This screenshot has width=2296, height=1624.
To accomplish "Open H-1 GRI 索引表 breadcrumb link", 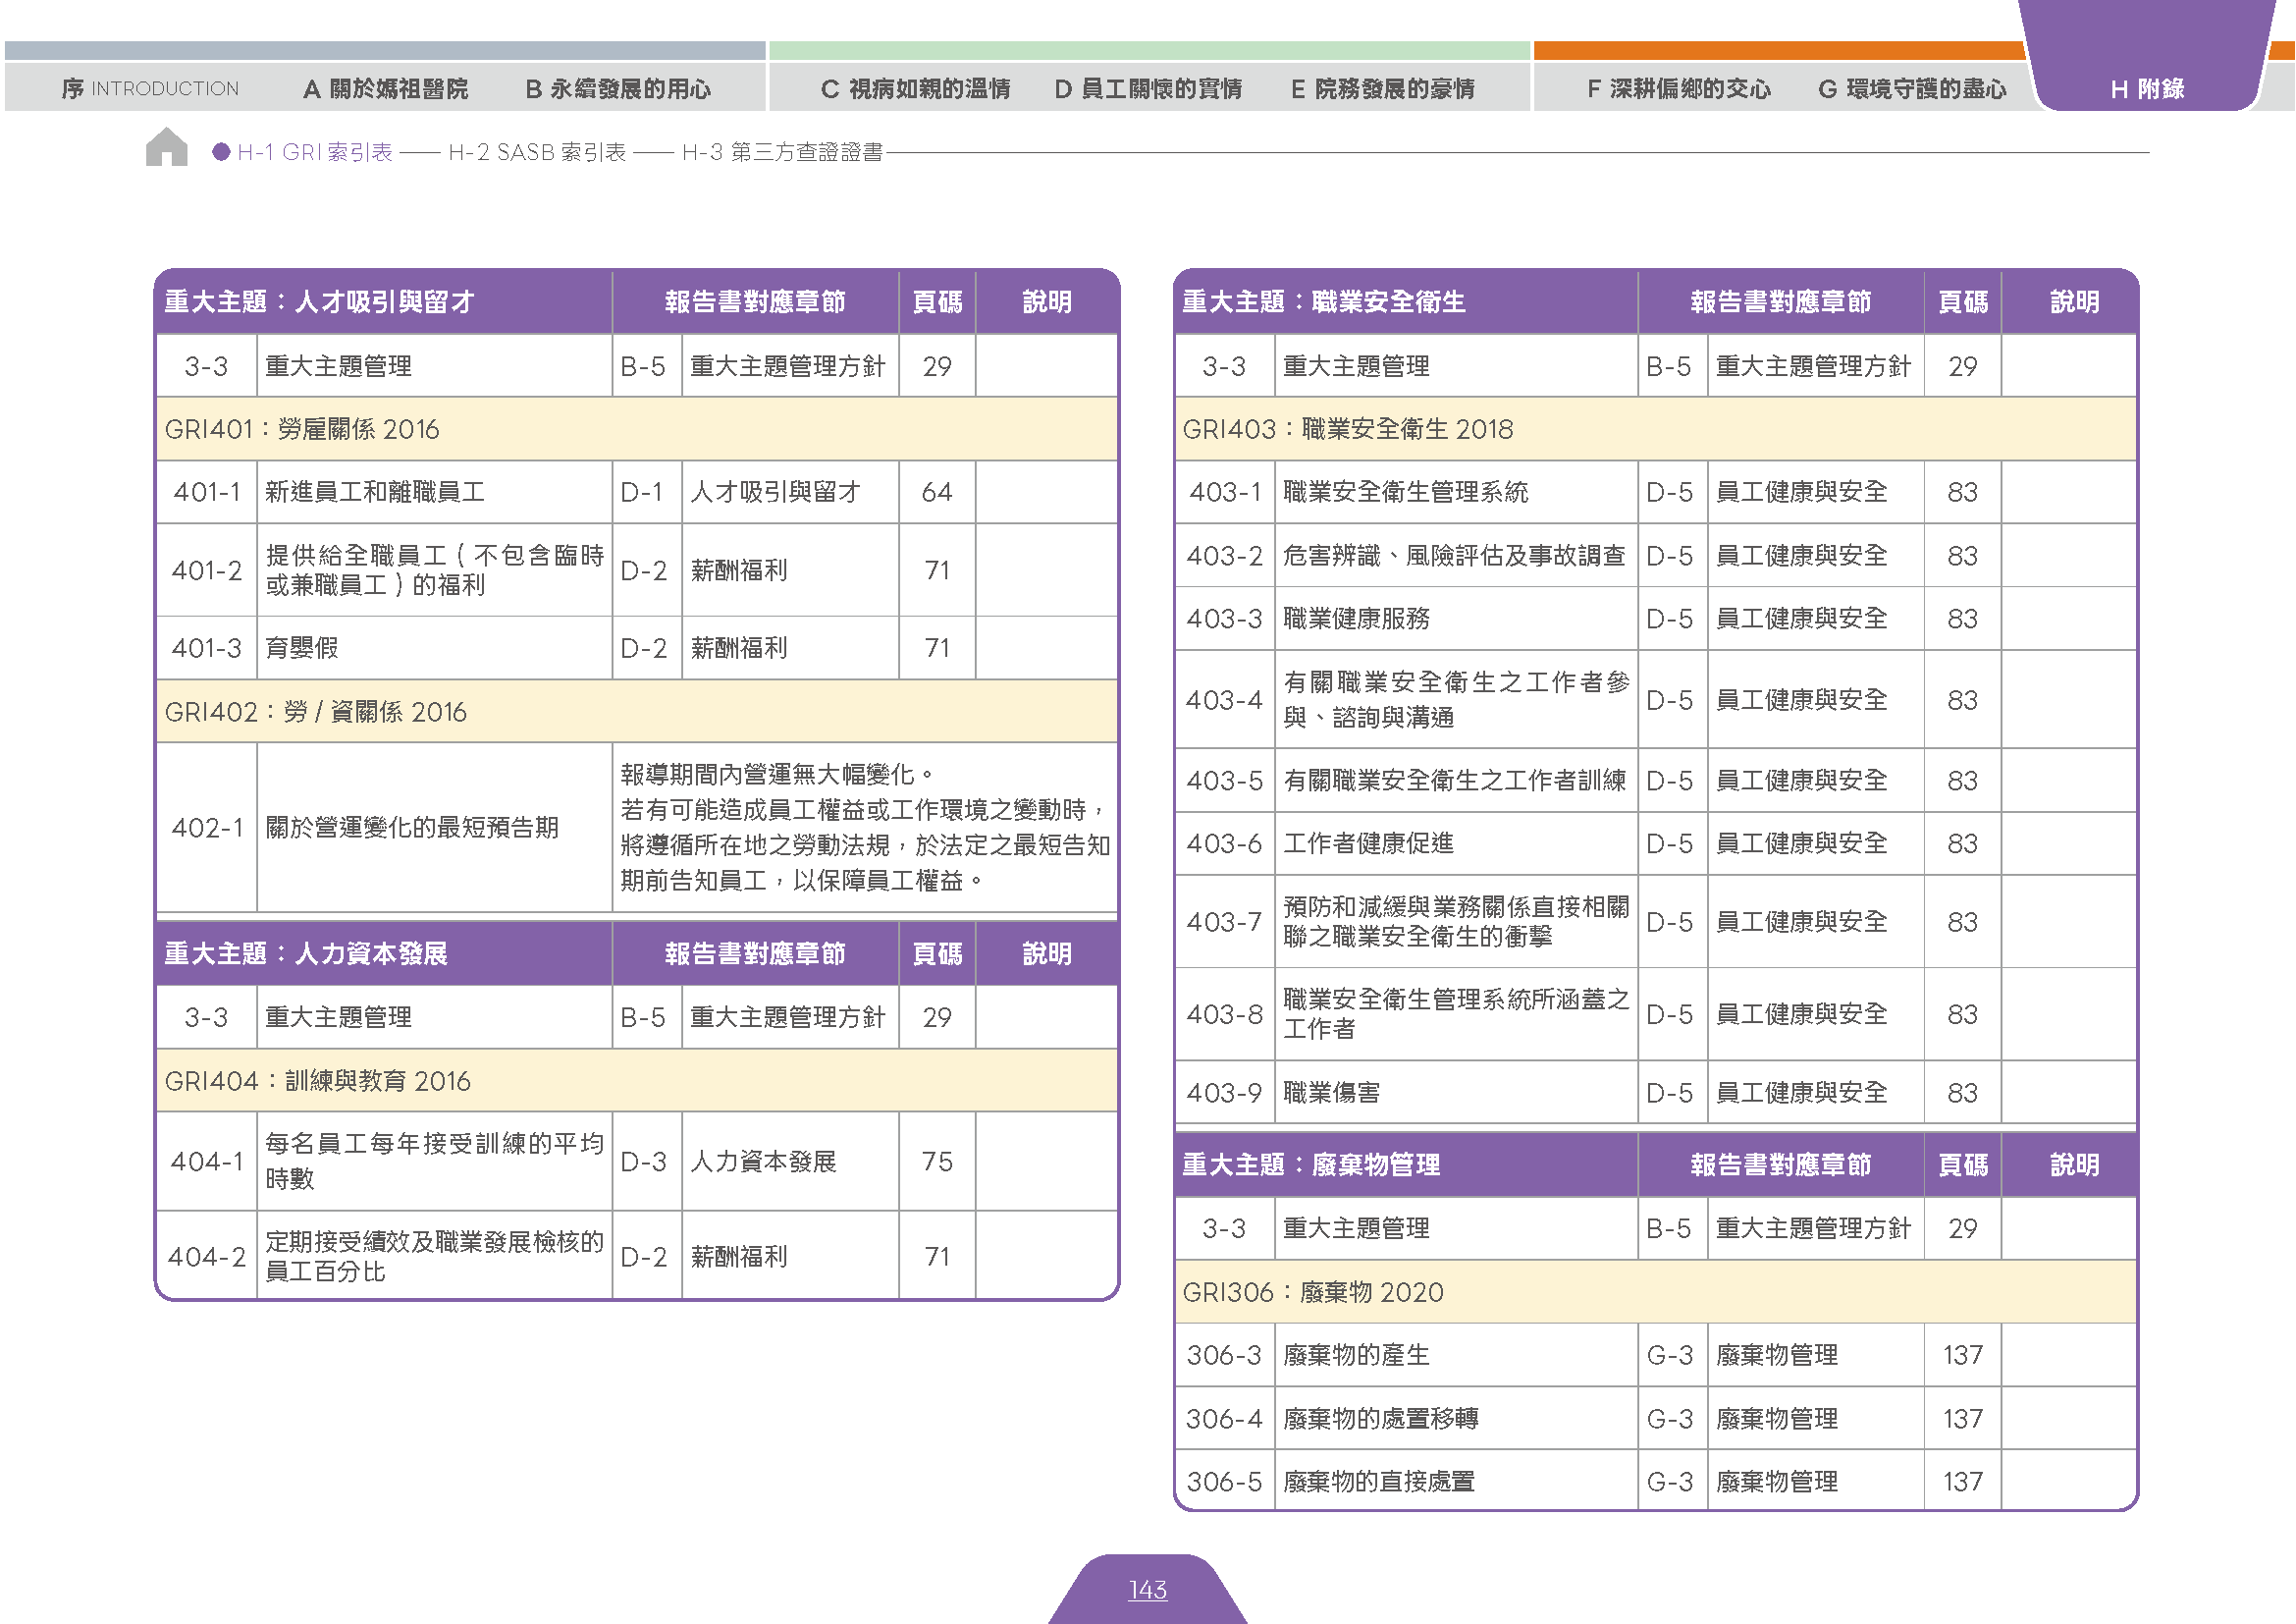I will 315,152.
